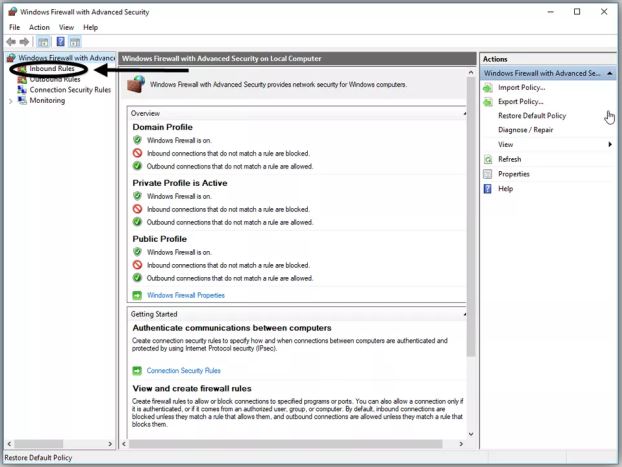Click the green arrow beside Connection Security Rules link
Screen dimensions: 622x467
[137, 371]
